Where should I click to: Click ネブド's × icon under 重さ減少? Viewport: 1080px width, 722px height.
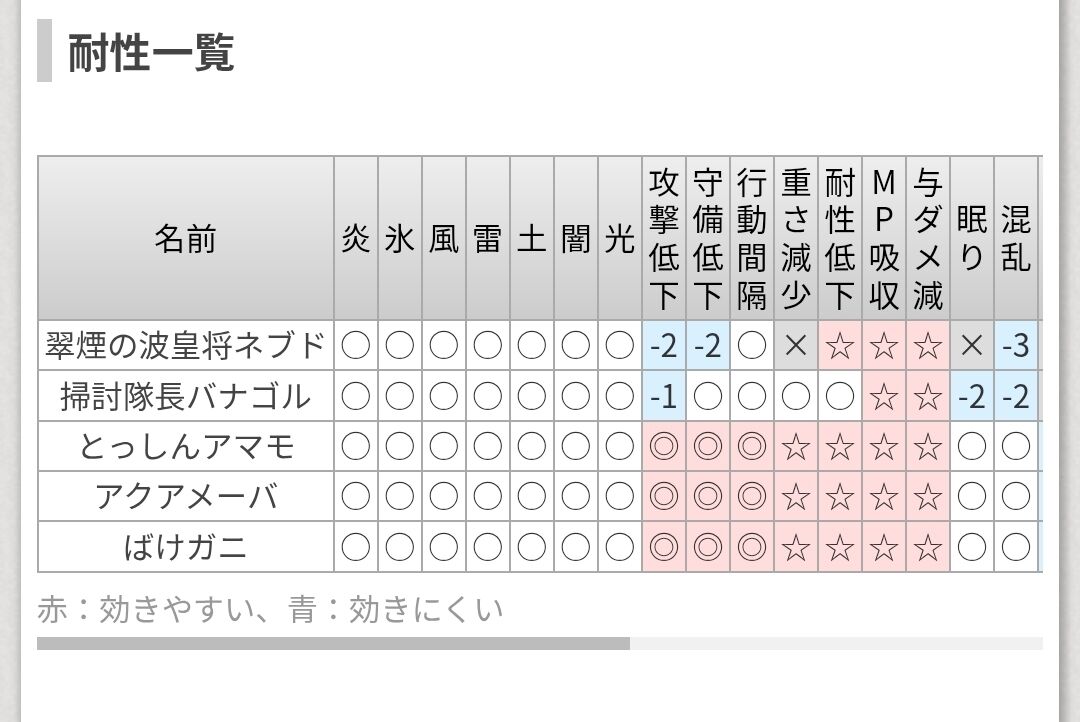(796, 345)
